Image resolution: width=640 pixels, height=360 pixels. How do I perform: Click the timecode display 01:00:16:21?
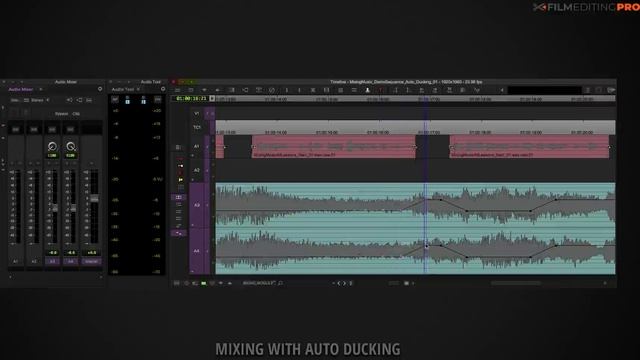(x=191, y=98)
